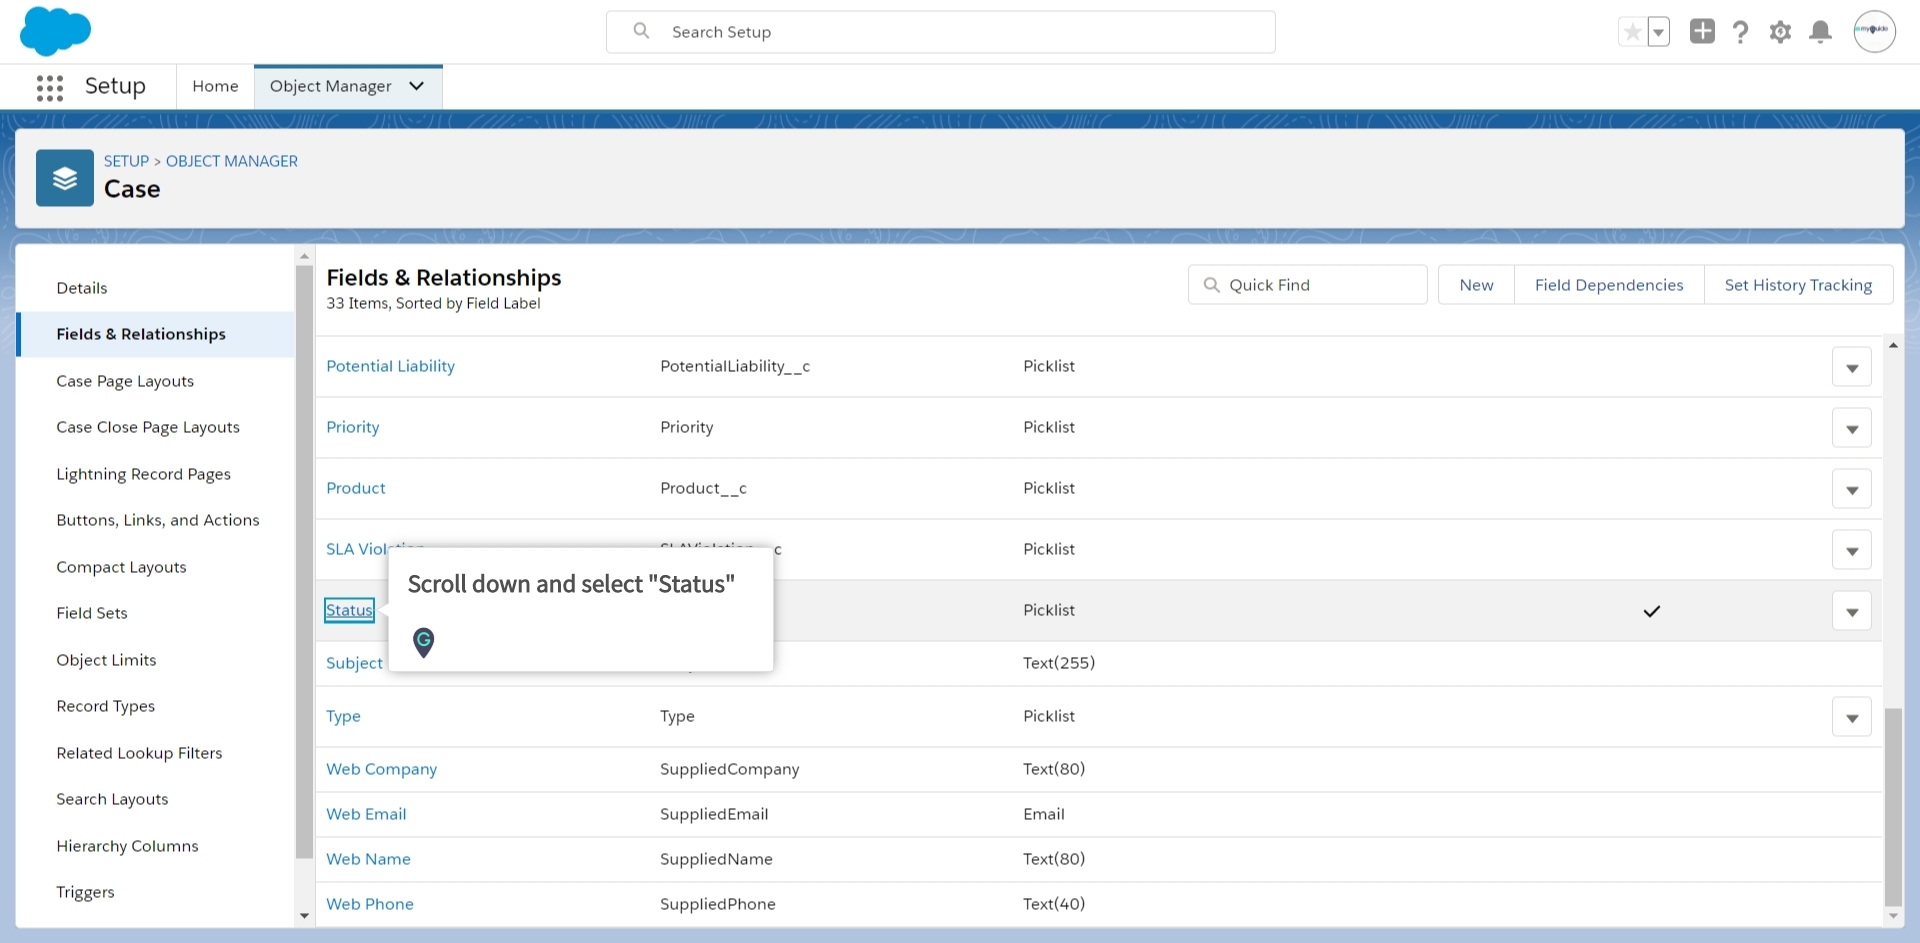Screen dimensions: 1920x943
Task: Open the user profile avatar
Action: pyautogui.click(x=1874, y=31)
